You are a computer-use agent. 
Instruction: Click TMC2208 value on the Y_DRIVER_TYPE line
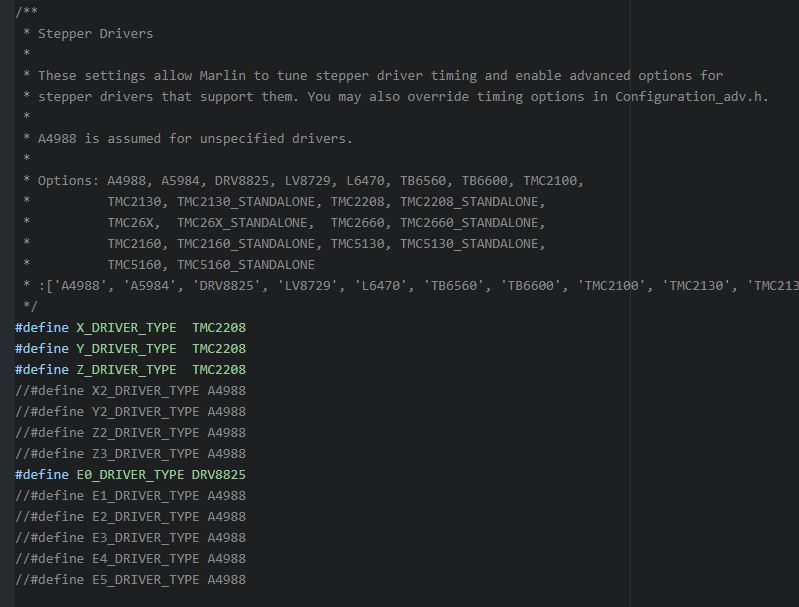click(219, 348)
